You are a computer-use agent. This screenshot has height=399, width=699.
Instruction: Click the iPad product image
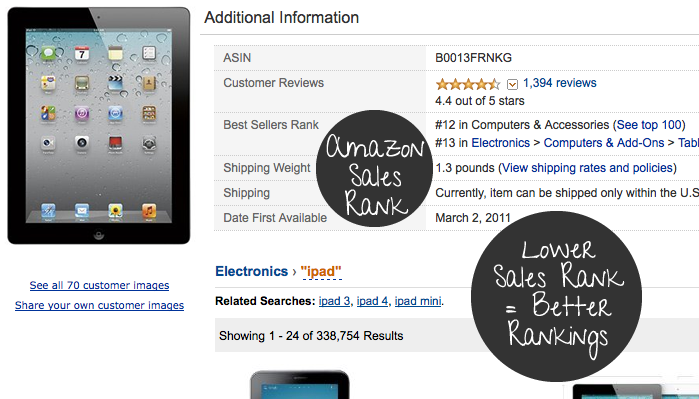click(99, 126)
